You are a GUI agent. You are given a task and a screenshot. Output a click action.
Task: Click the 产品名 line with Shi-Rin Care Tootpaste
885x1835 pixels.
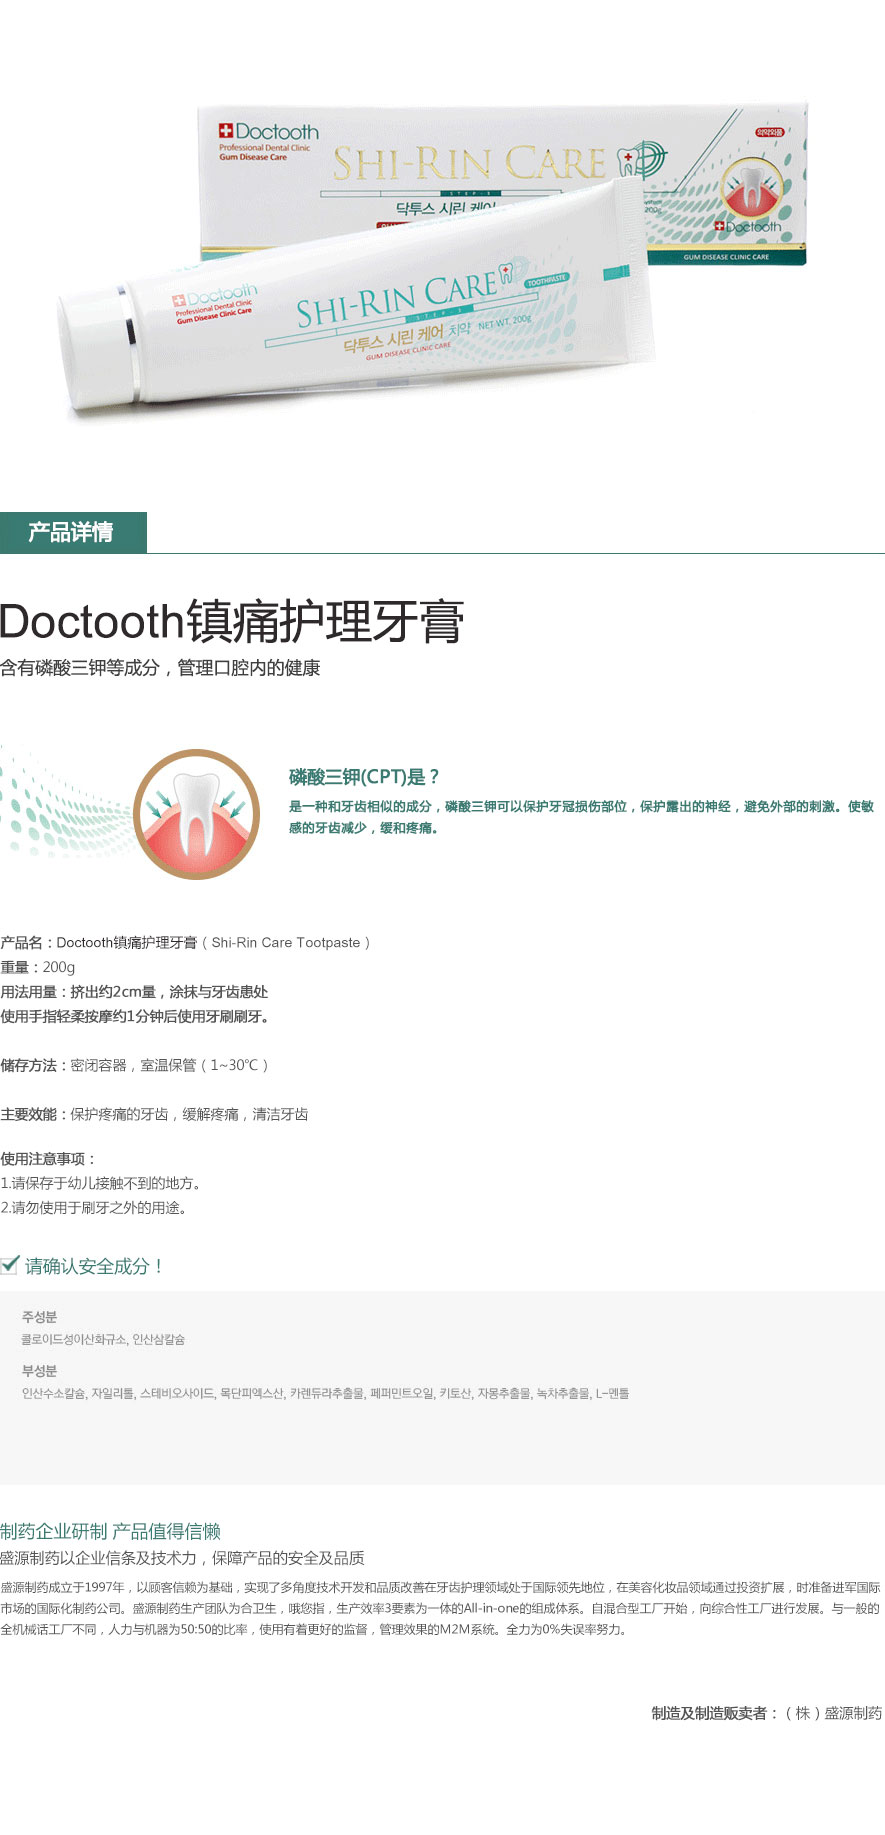(185, 942)
